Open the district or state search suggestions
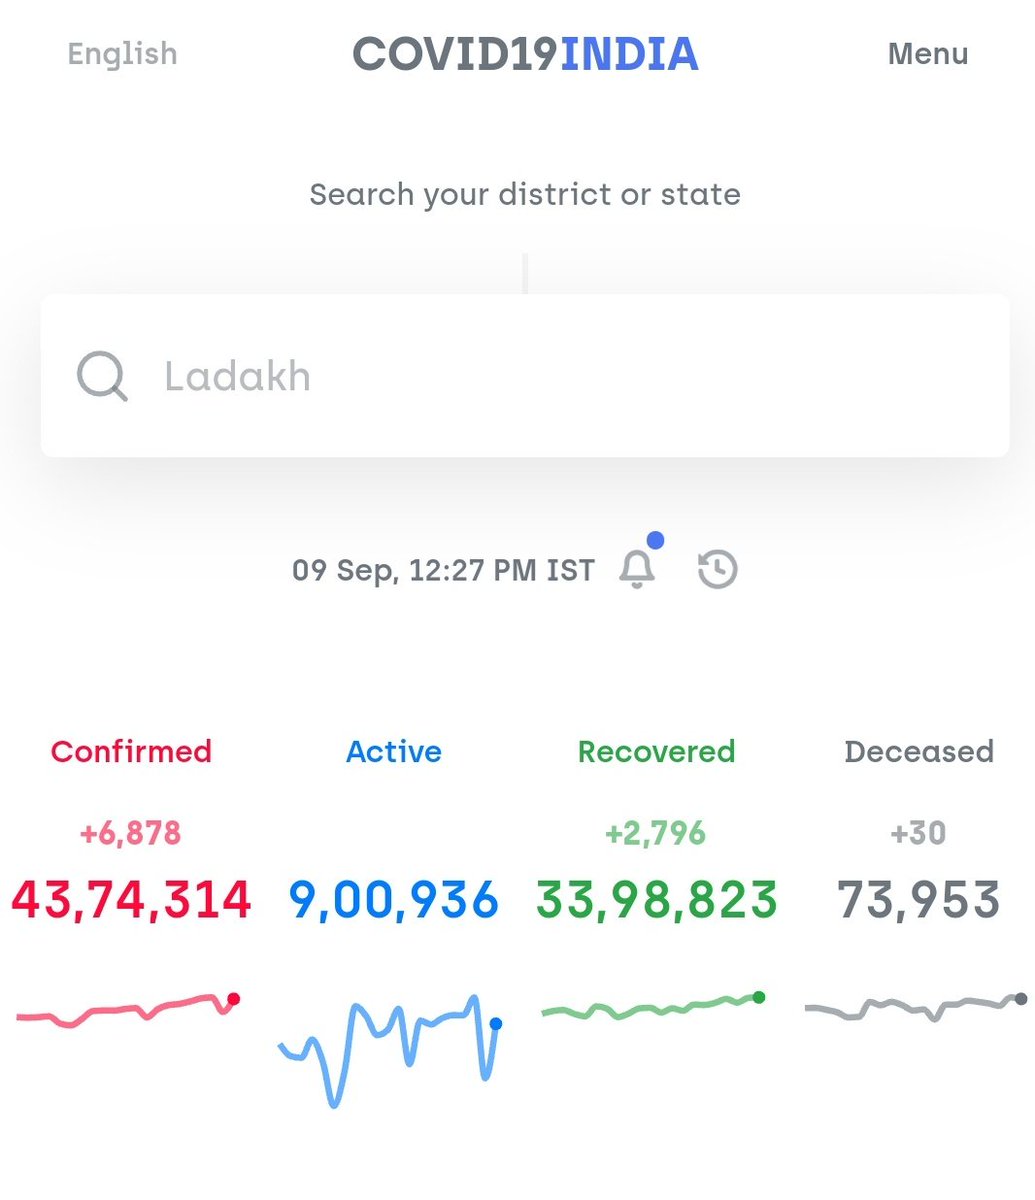This screenshot has width=1035, height=1200. click(x=527, y=377)
